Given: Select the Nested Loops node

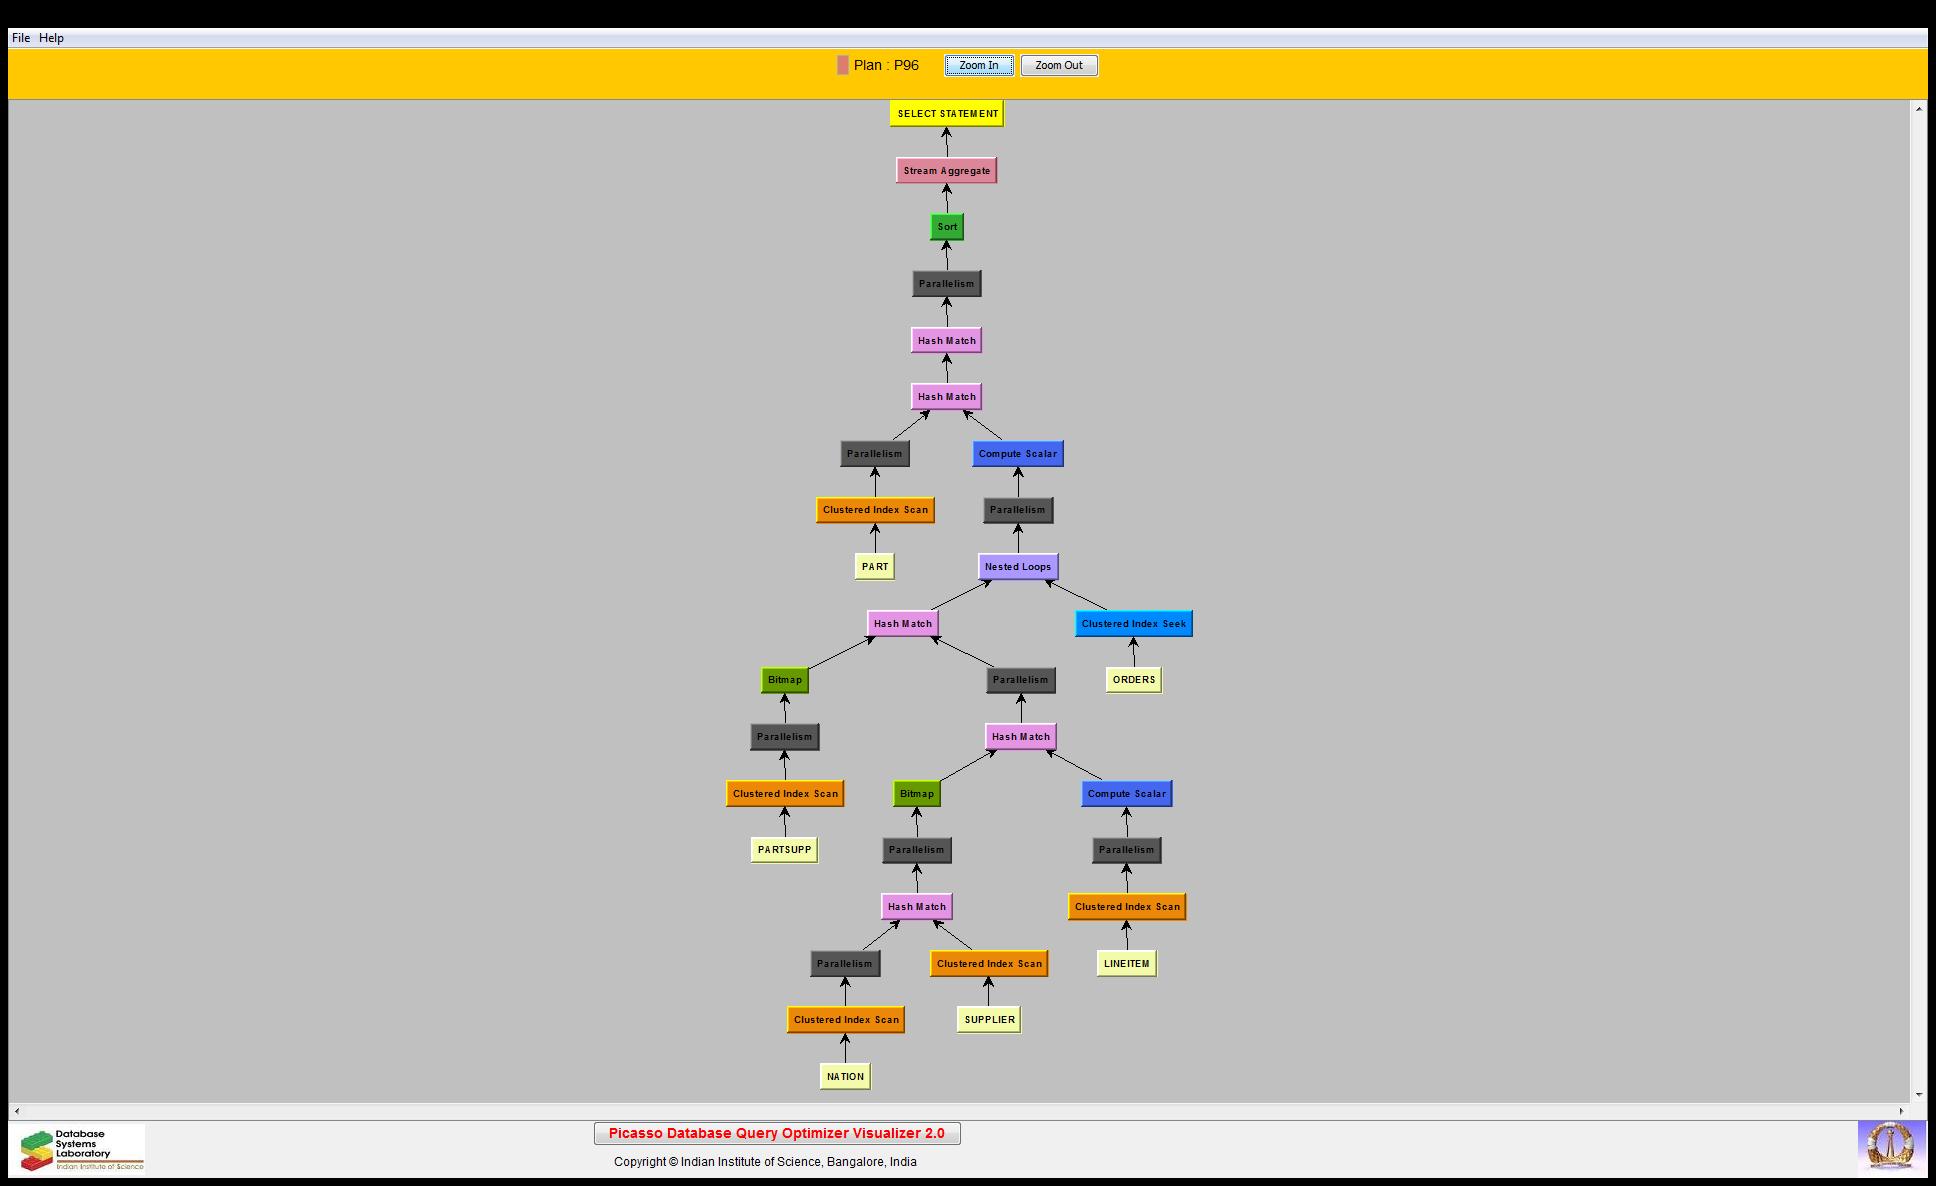Looking at the screenshot, I should [1017, 567].
